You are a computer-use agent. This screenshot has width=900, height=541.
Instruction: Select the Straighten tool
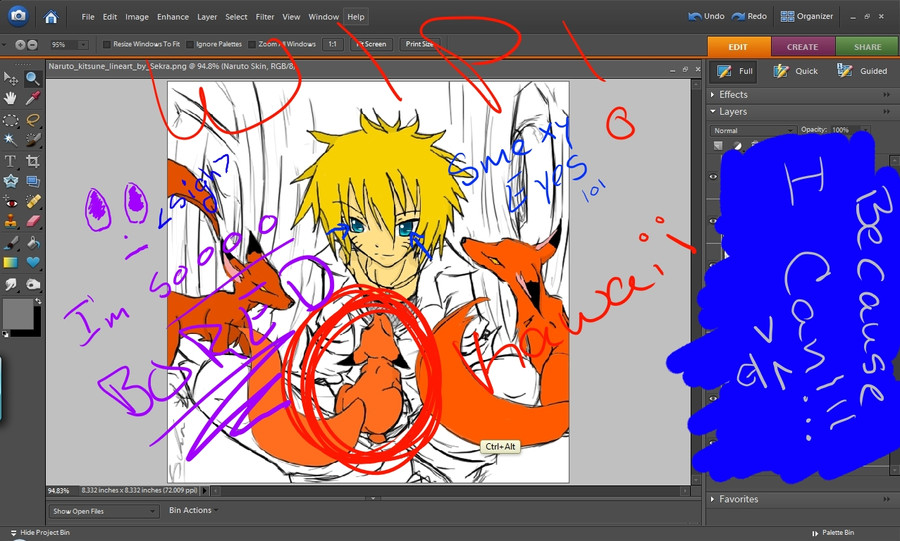(x=33, y=182)
